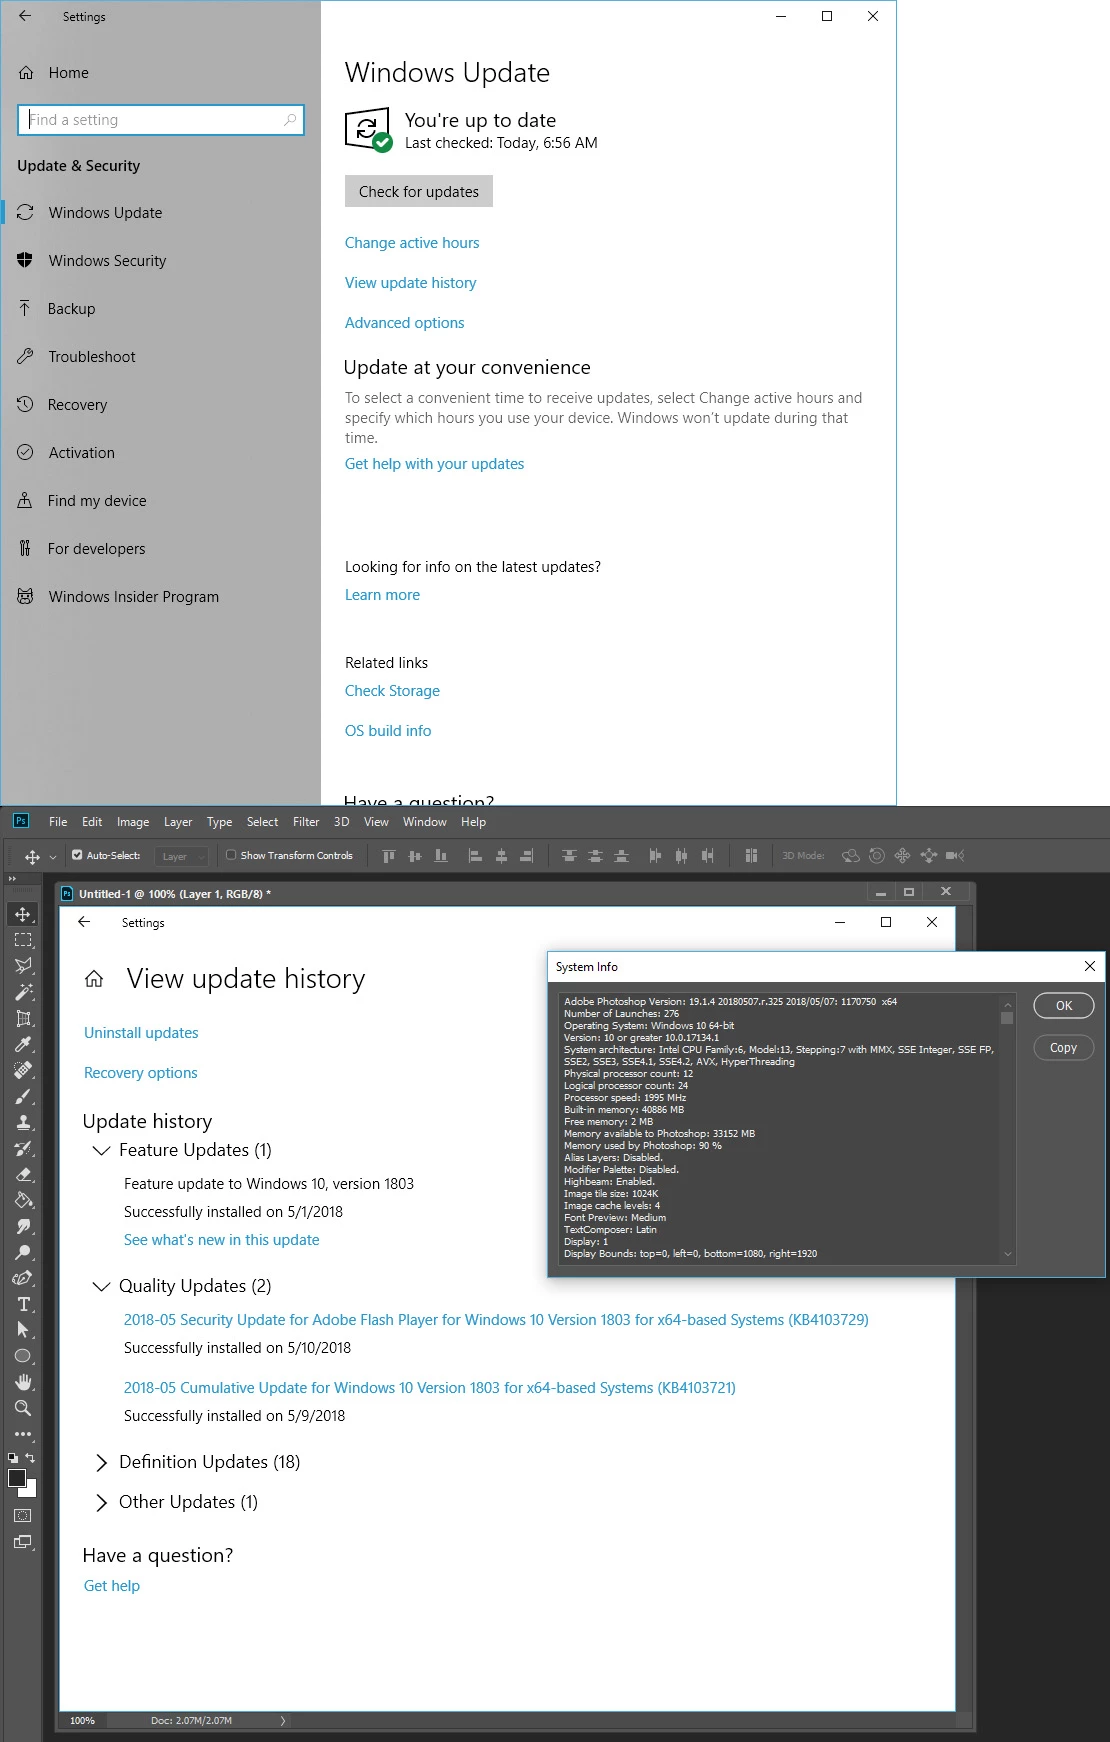Select the Rectangular Marquee tool
The image size is (1110, 1742).
(23, 940)
